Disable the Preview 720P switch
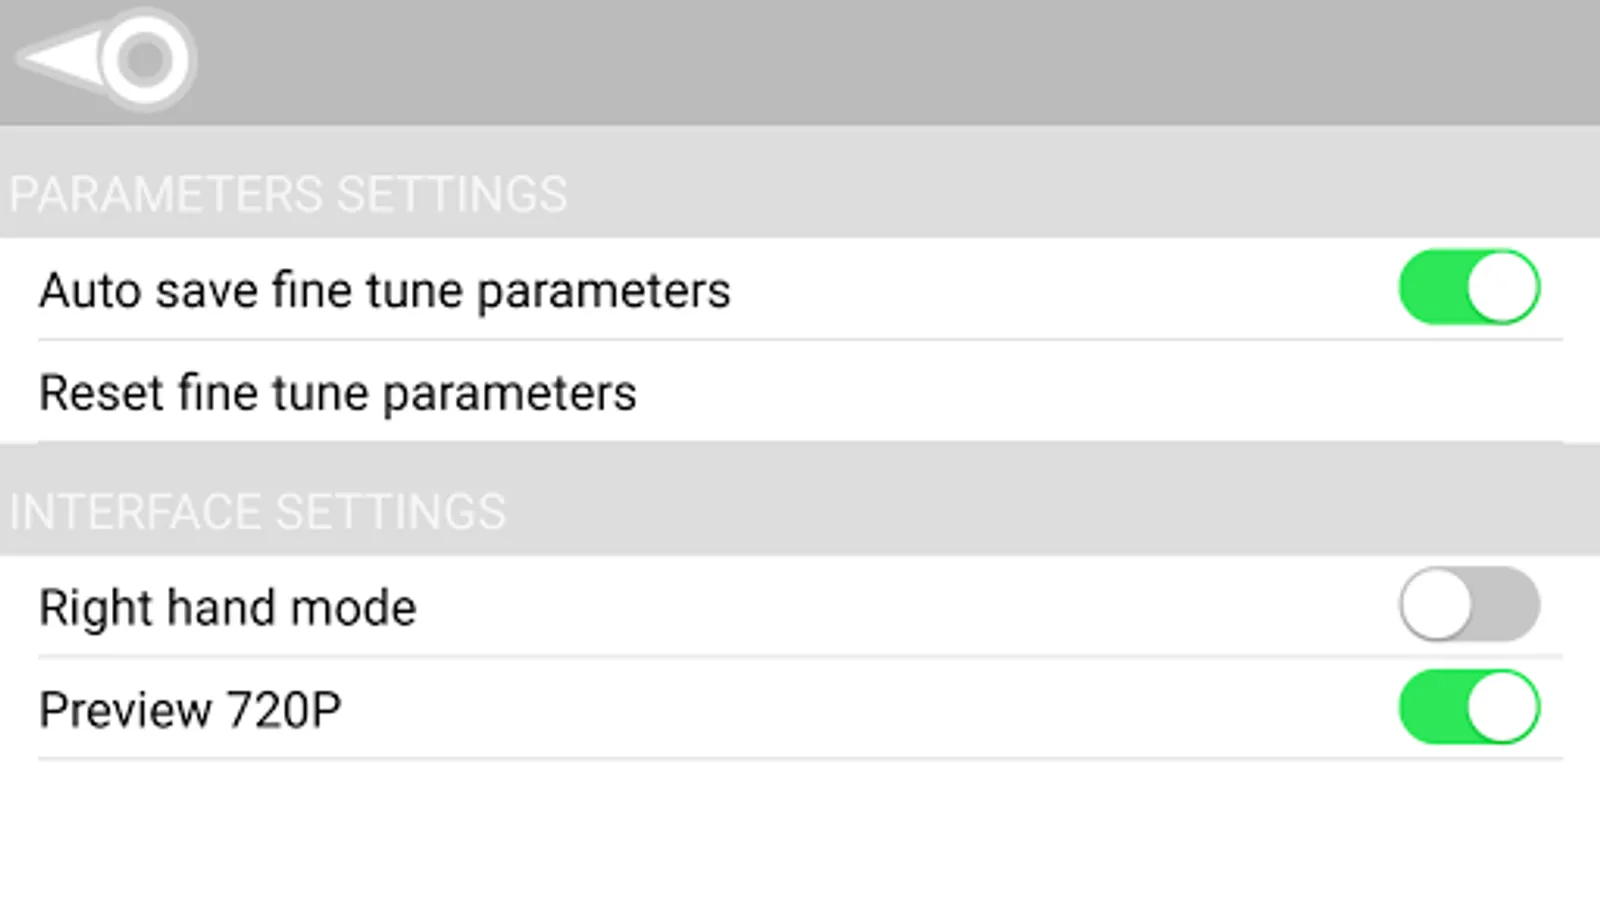Viewport: 1600px width, 900px height. point(1468,707)
